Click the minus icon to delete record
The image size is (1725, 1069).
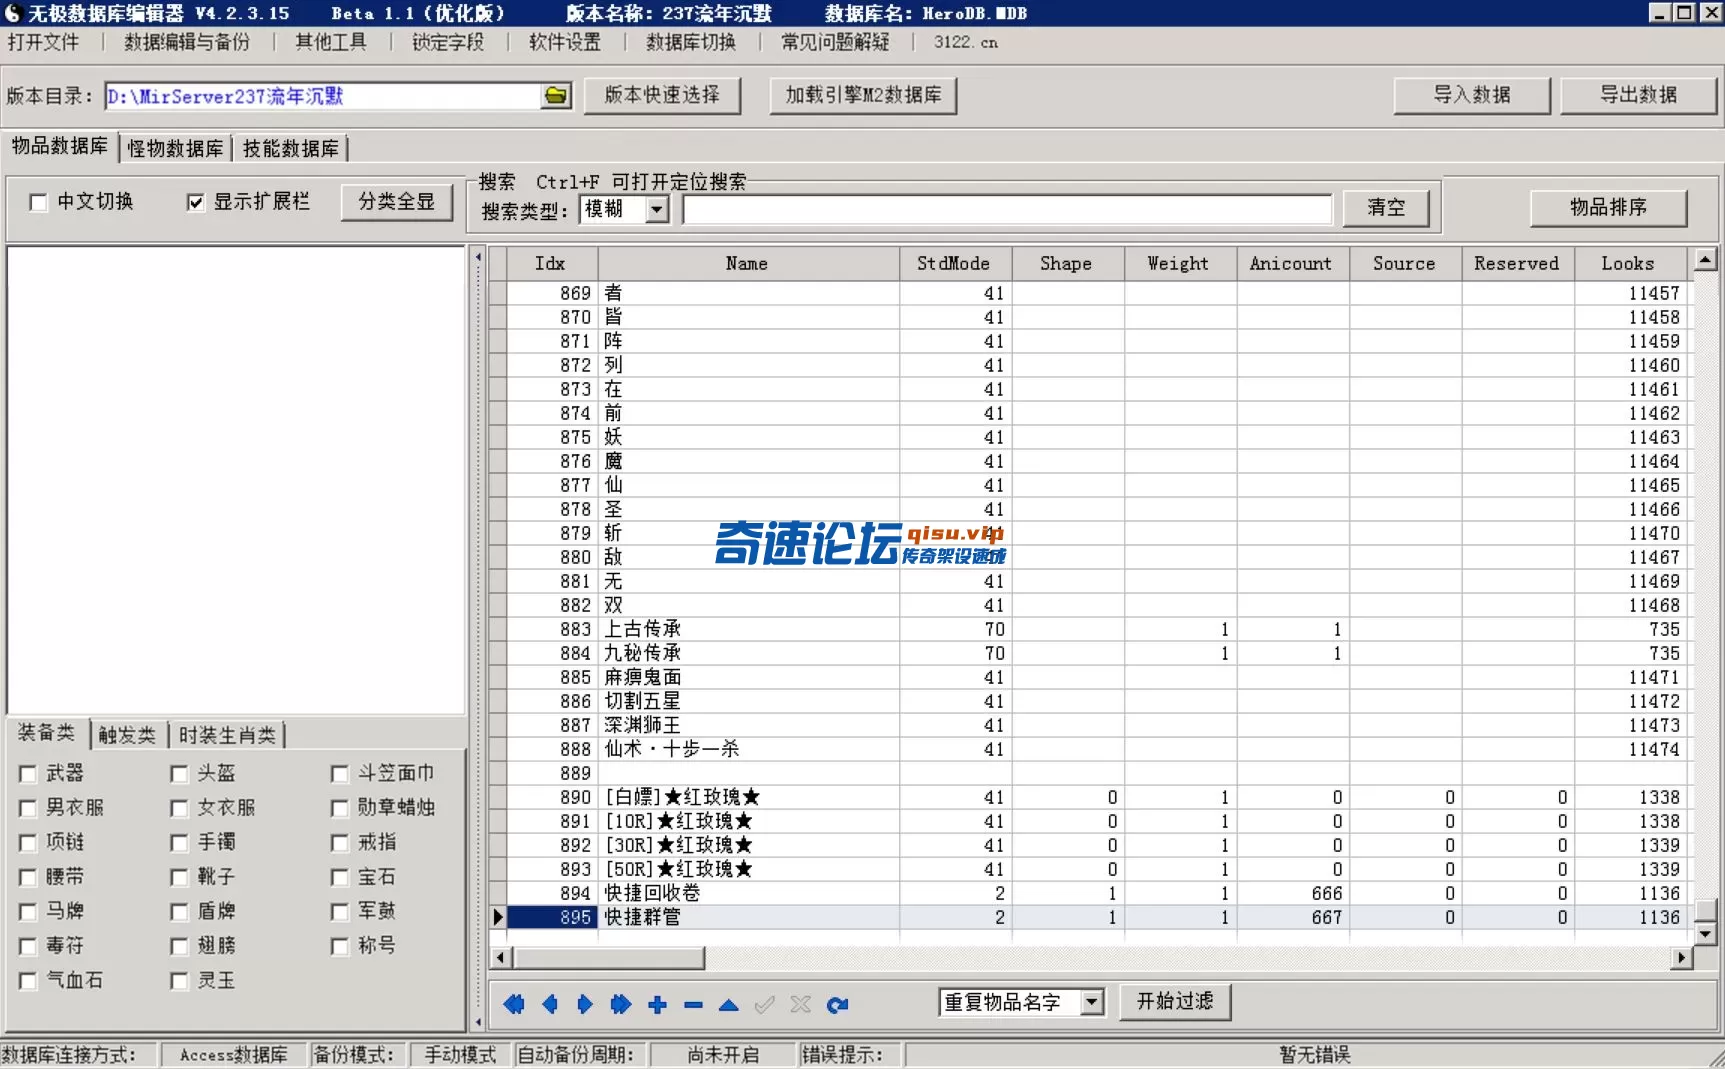[693, 1004]
